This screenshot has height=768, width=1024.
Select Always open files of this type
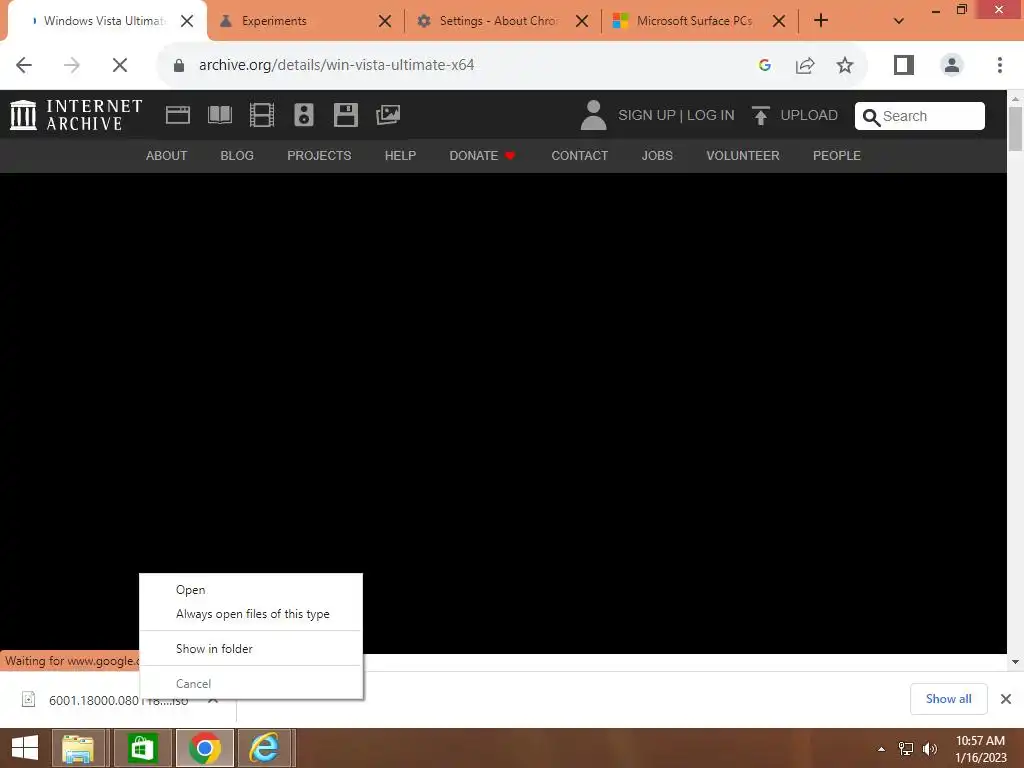251,614
